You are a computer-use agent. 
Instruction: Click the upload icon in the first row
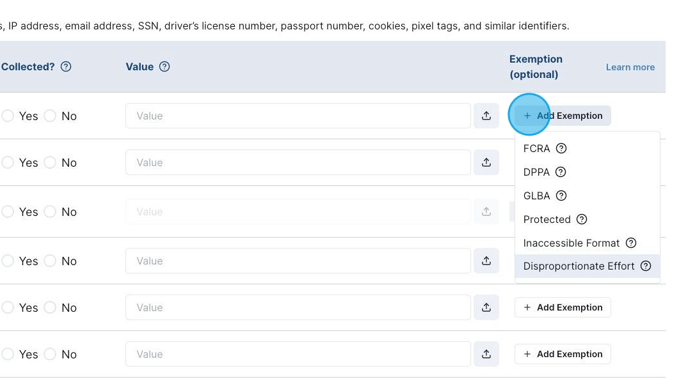(486, 116)
